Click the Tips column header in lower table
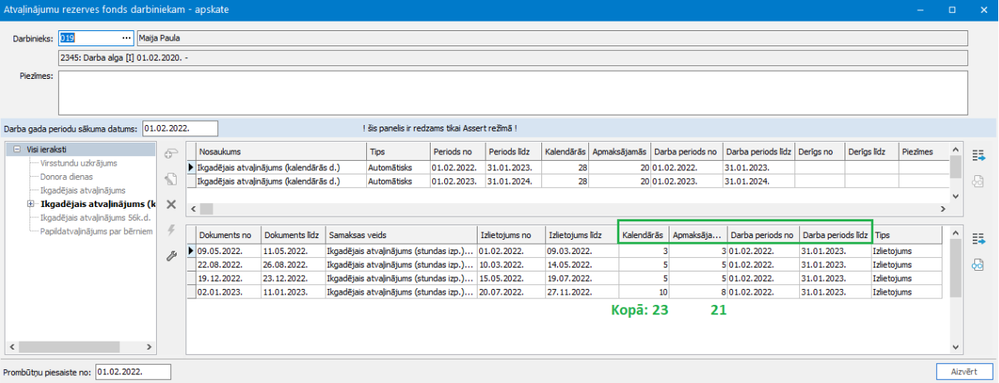The width and height of the screenshot is (999, 383). pyautogui.click(x=907, y=235)
